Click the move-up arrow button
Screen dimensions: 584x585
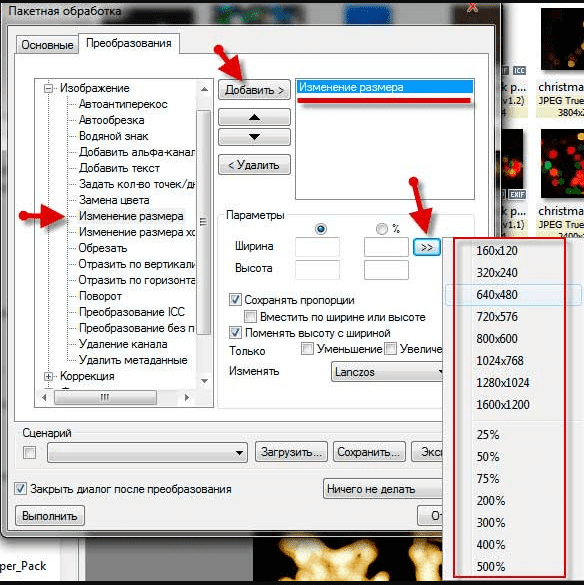[254, 117]
